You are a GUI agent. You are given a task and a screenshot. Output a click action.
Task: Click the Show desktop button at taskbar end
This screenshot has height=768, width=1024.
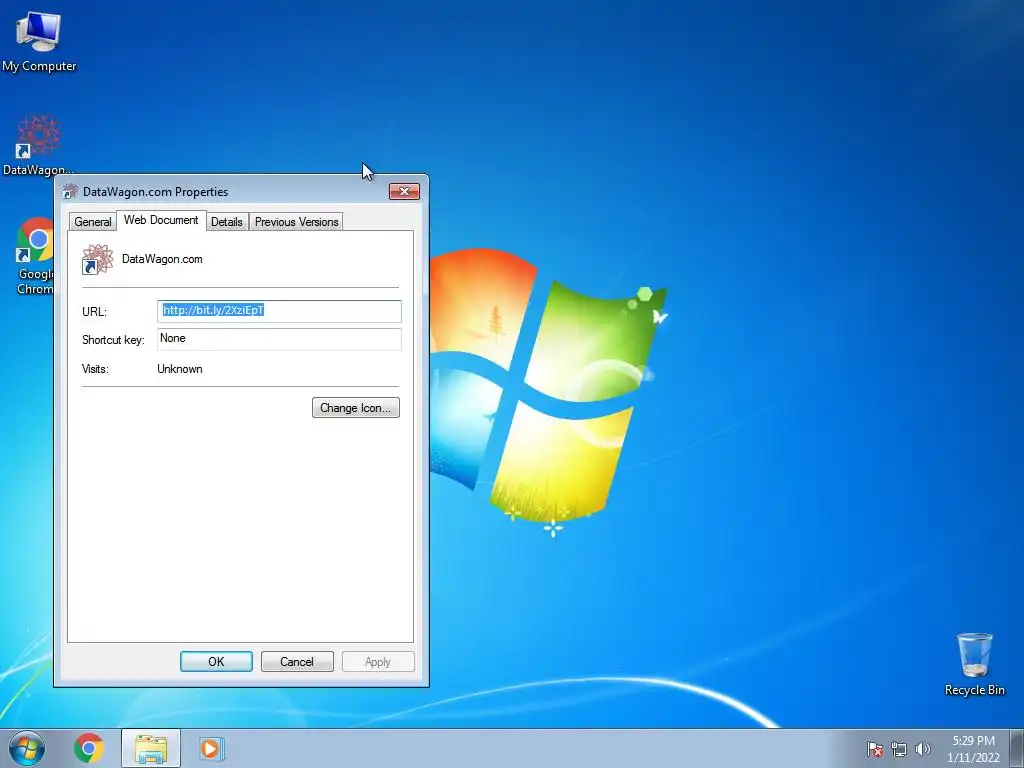(1016, 749)
